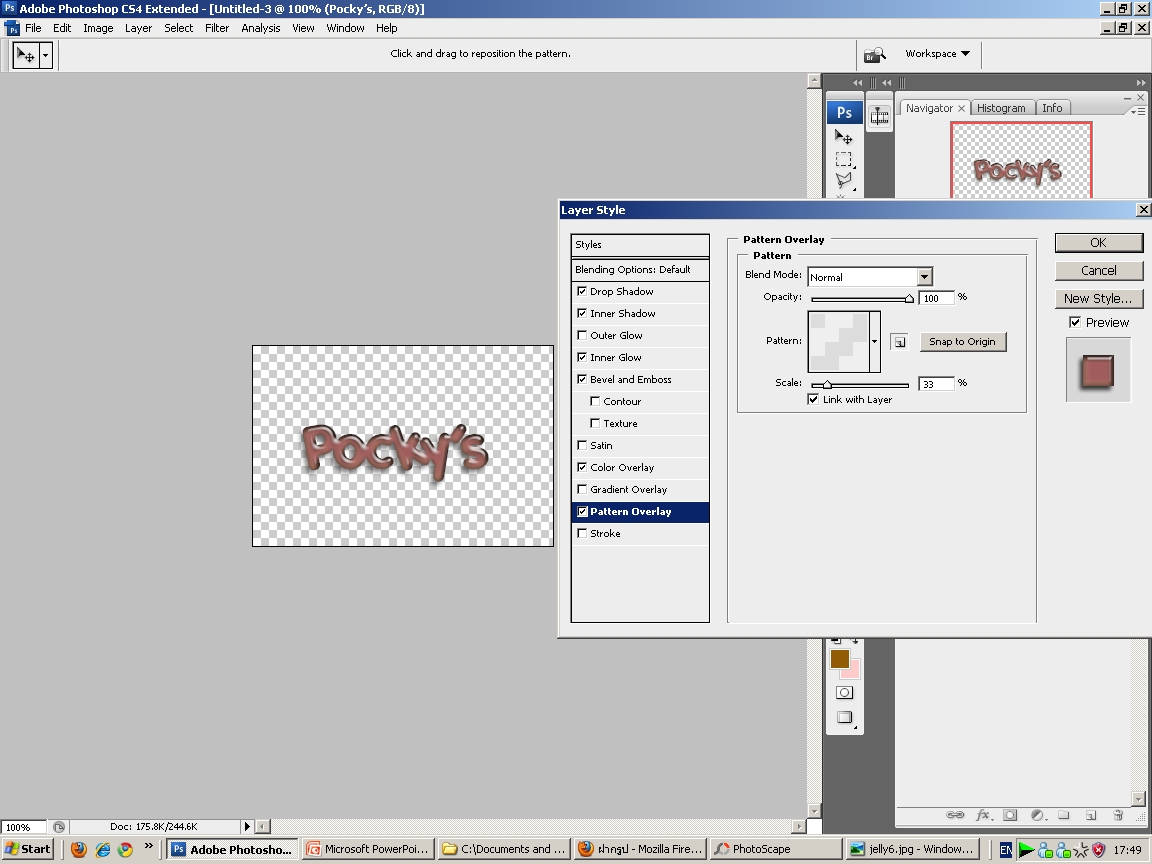This screenshot has height=864, width=1152.
Task: Toggle Quick Mask mode in toolbox
Action: tap(844, 693)
